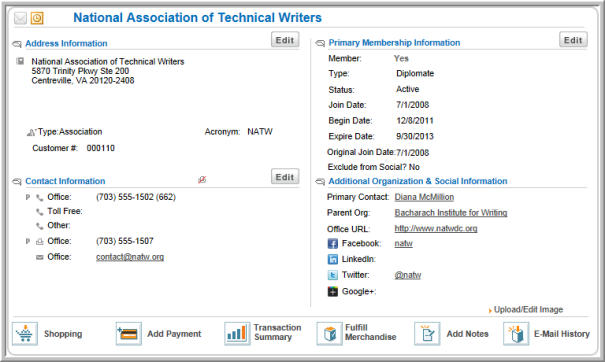Open the Bacharach Institute for Writing link
Screen dimensions: 605x362
(451, 213)
